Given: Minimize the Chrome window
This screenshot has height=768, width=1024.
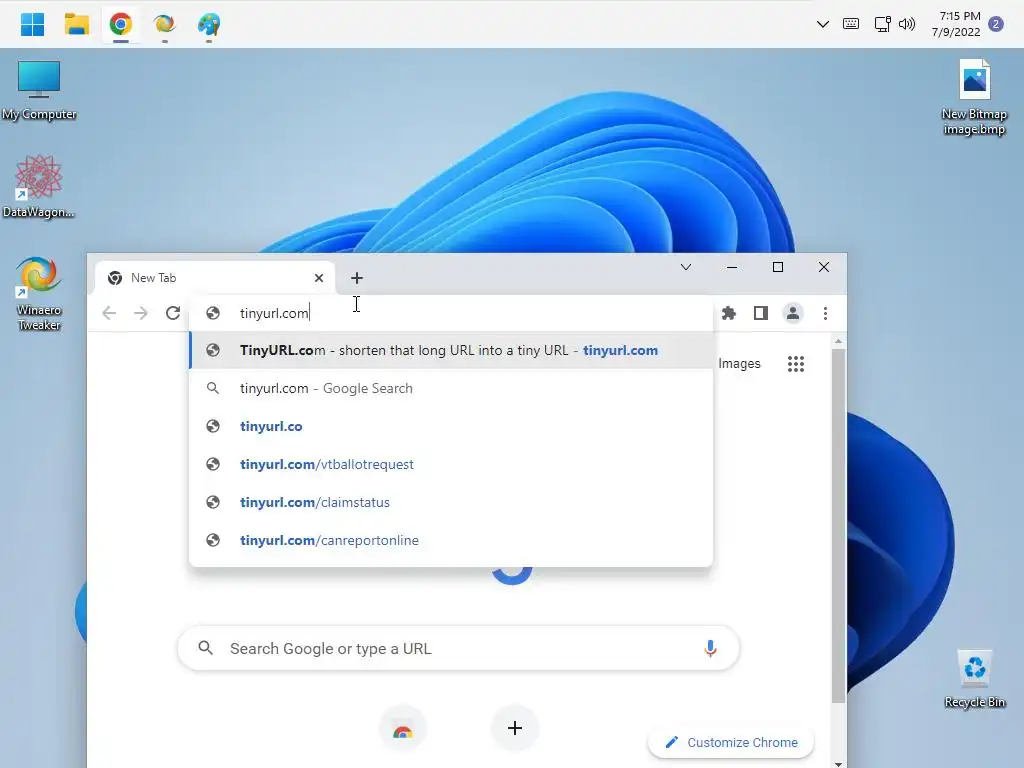Looking at the screenshot, I should tap(732, 267).
